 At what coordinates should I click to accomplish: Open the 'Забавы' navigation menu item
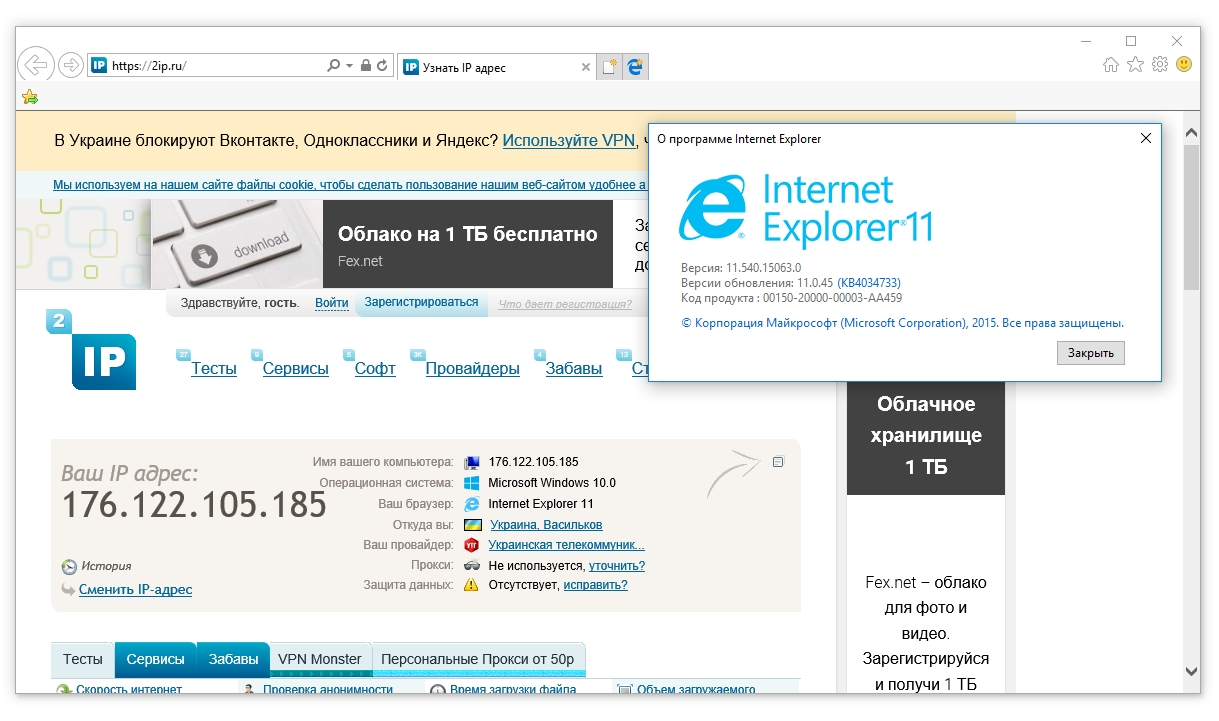coord(574,368)
